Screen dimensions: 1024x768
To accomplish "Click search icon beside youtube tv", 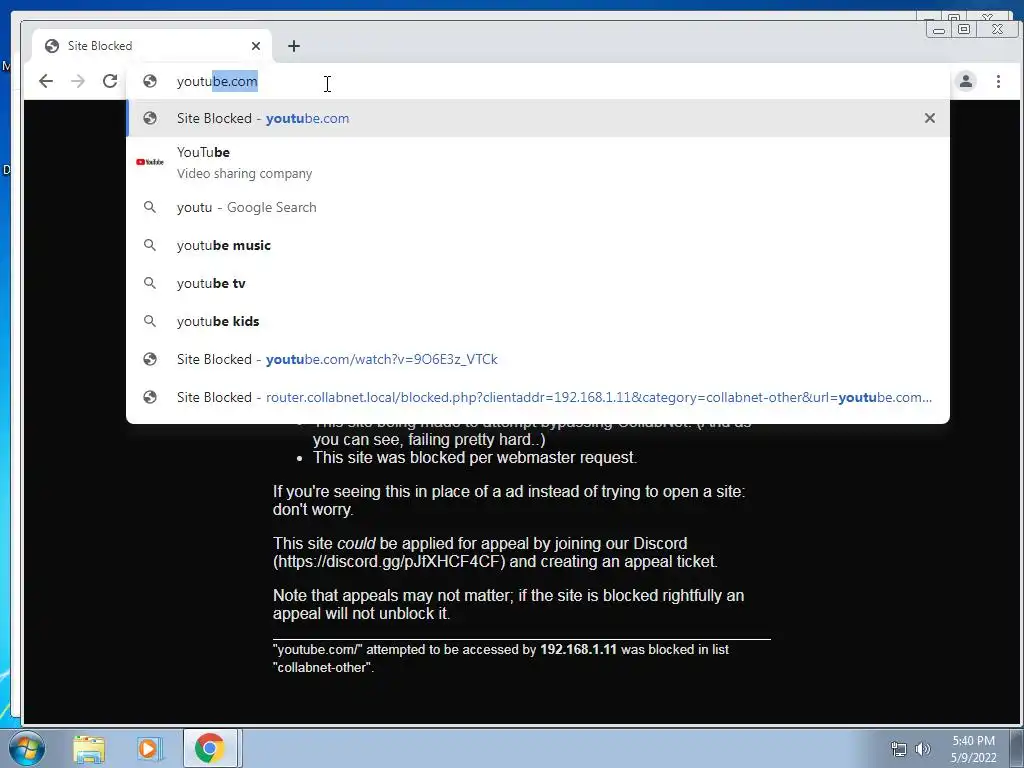I will (x=150, y=283).
